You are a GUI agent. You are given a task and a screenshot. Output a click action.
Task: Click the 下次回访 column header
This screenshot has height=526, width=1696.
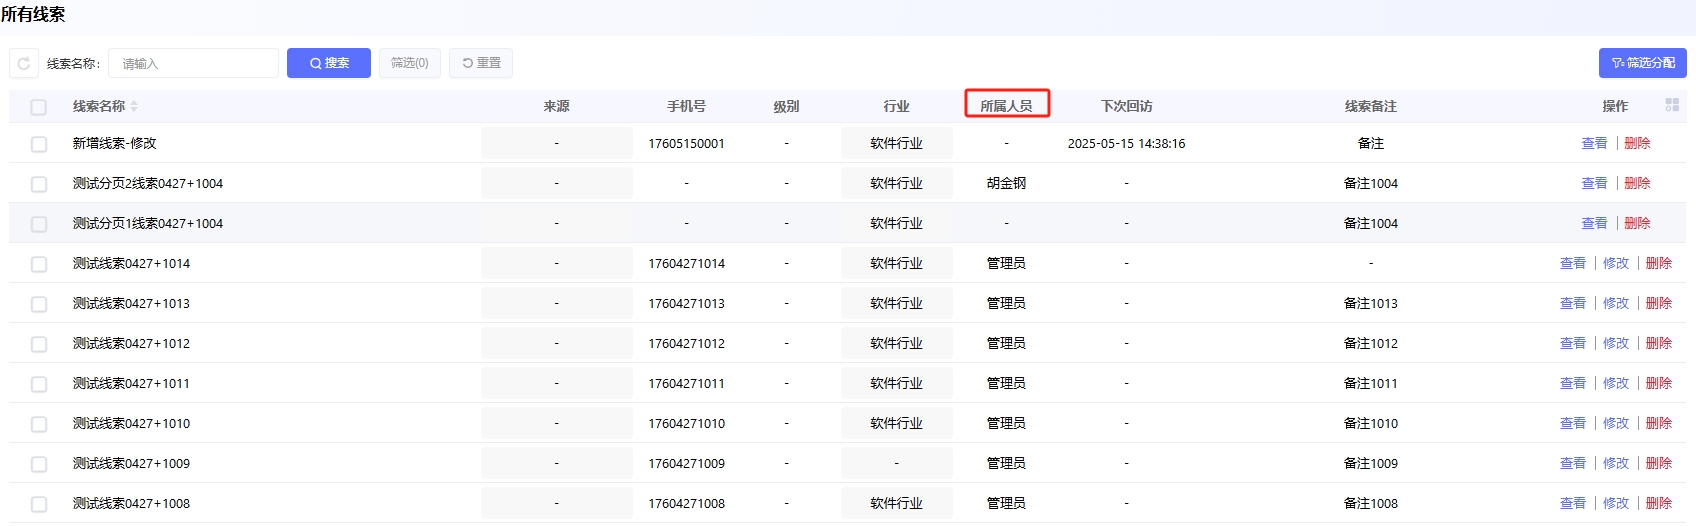pyautogui.click(x=1126, y=106)
